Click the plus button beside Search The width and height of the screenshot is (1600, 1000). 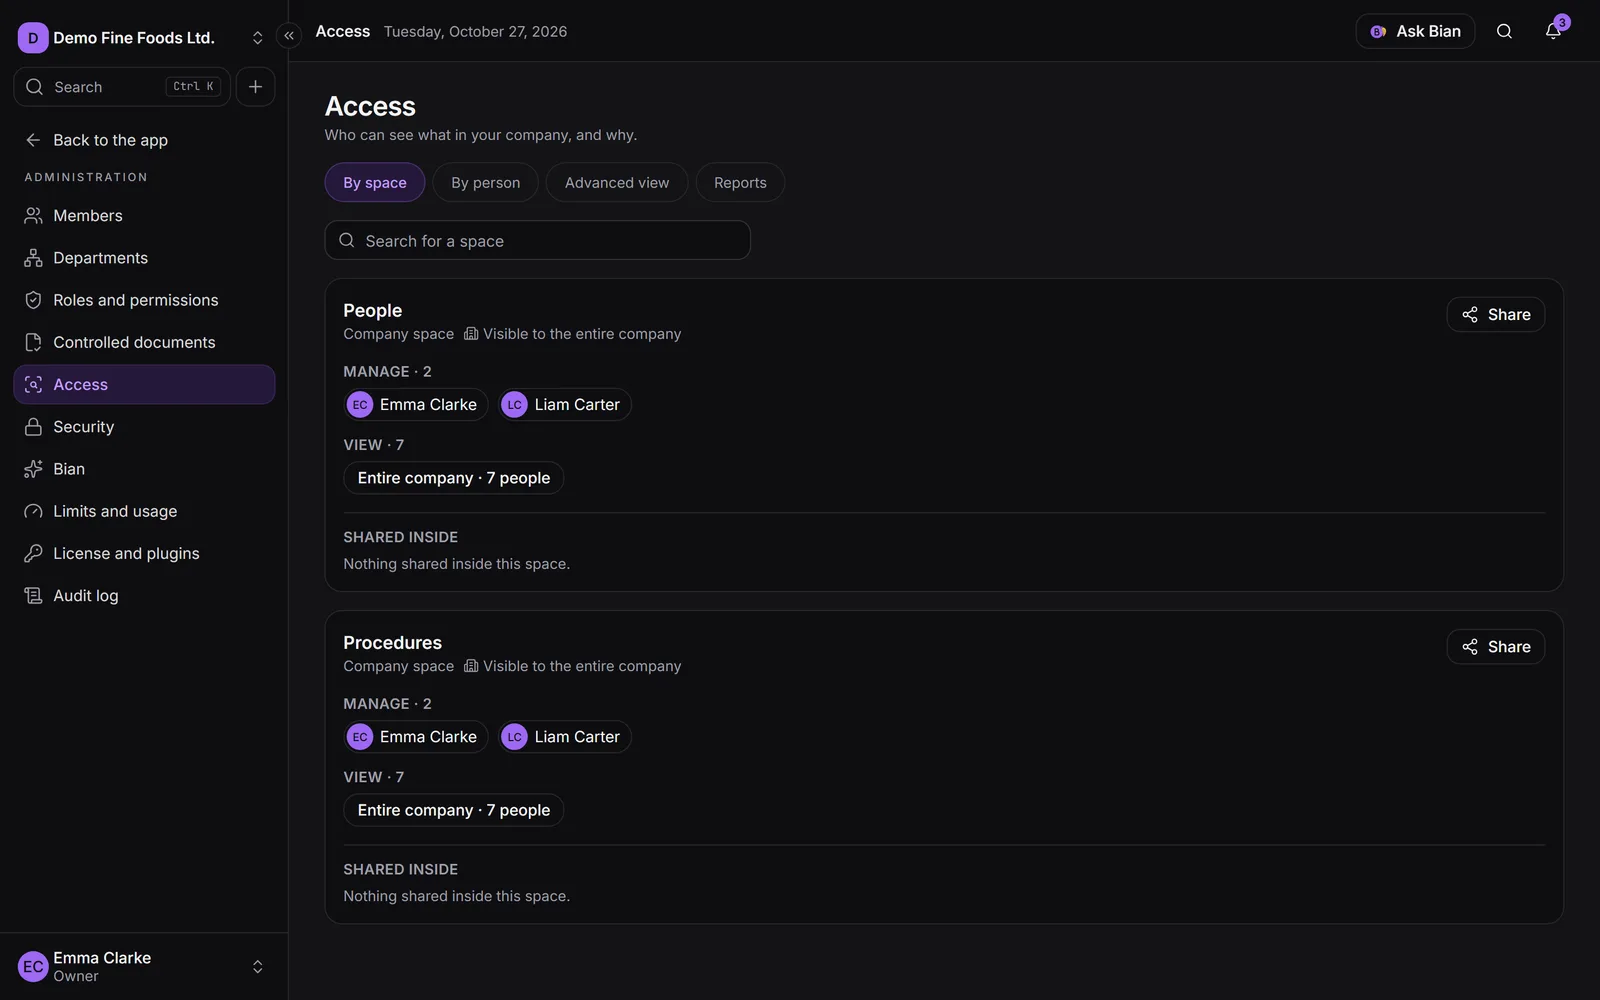(x=255, y=87)
